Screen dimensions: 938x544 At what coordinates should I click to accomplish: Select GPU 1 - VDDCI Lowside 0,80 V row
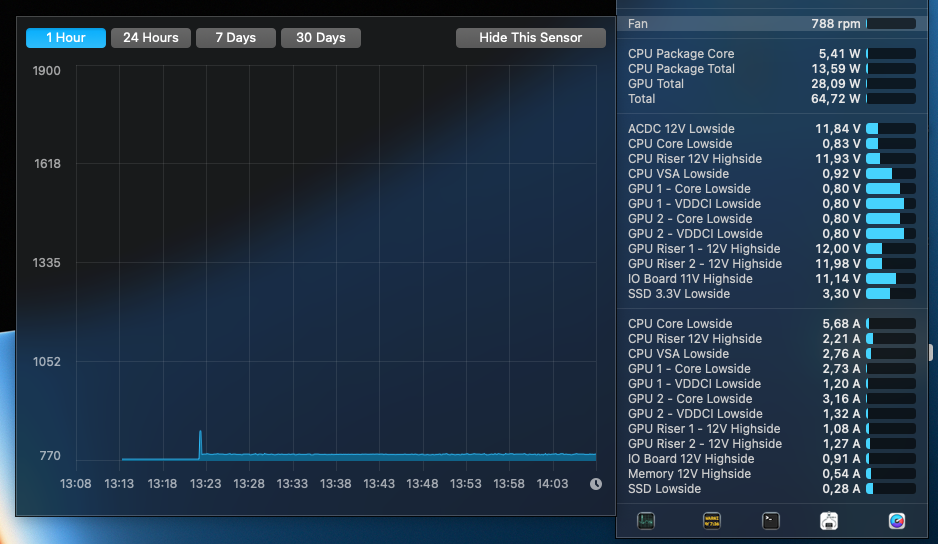pyautogui.click(x=772, y=203)
